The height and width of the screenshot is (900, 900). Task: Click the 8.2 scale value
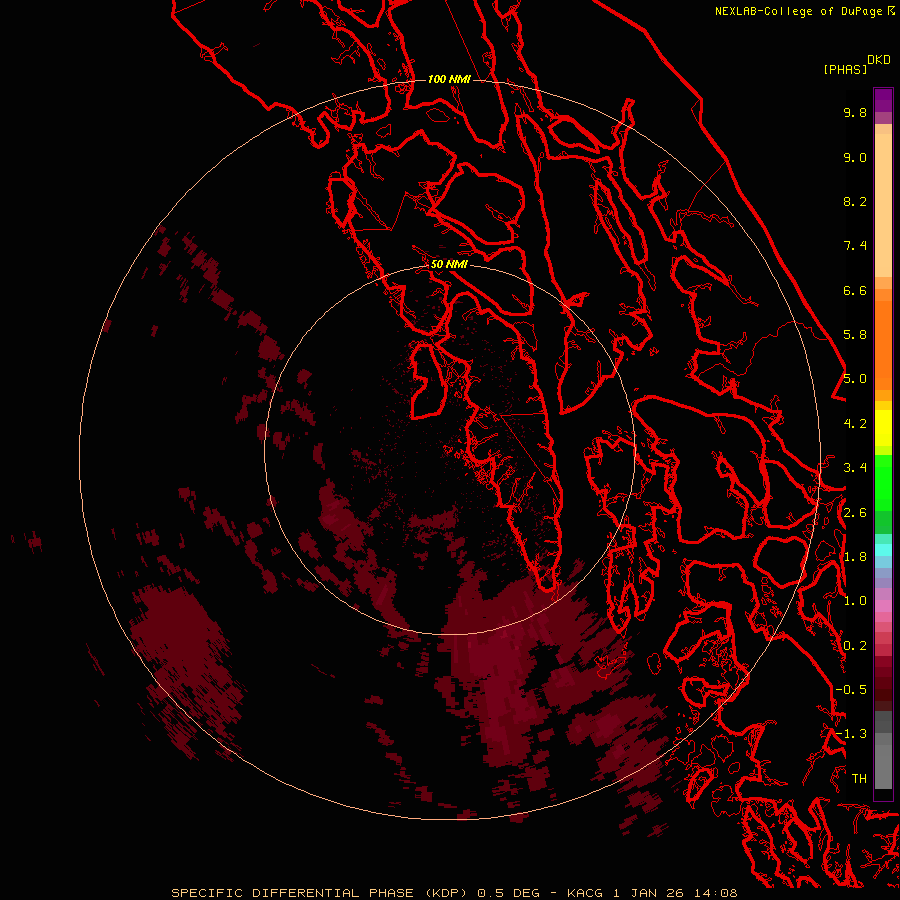(x=855, y=201)
